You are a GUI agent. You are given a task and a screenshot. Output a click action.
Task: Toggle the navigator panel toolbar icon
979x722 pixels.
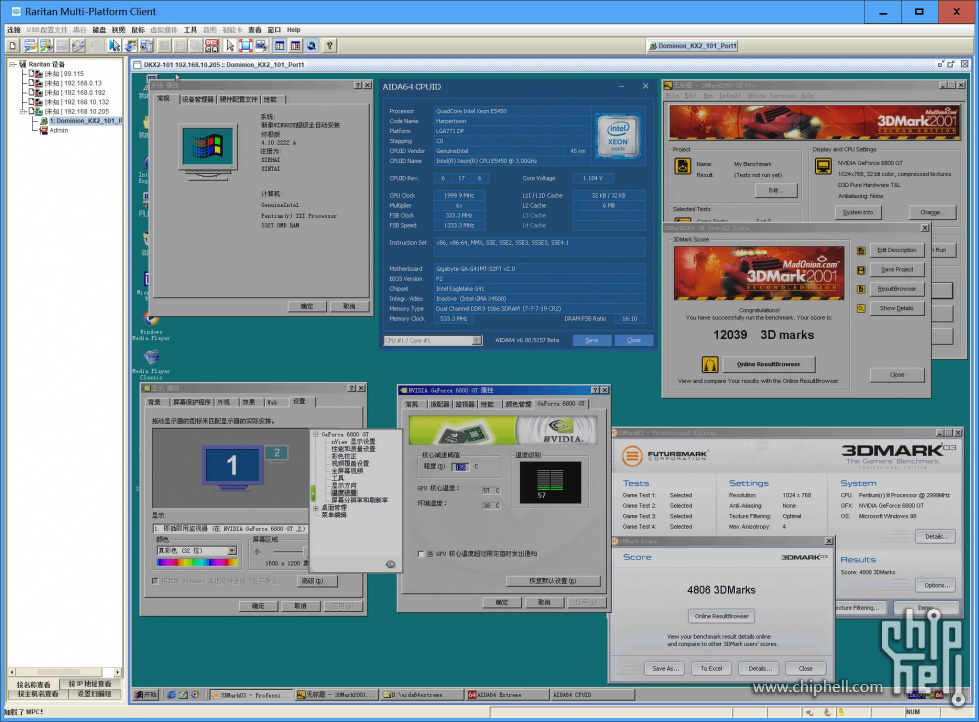coord(279,46)
